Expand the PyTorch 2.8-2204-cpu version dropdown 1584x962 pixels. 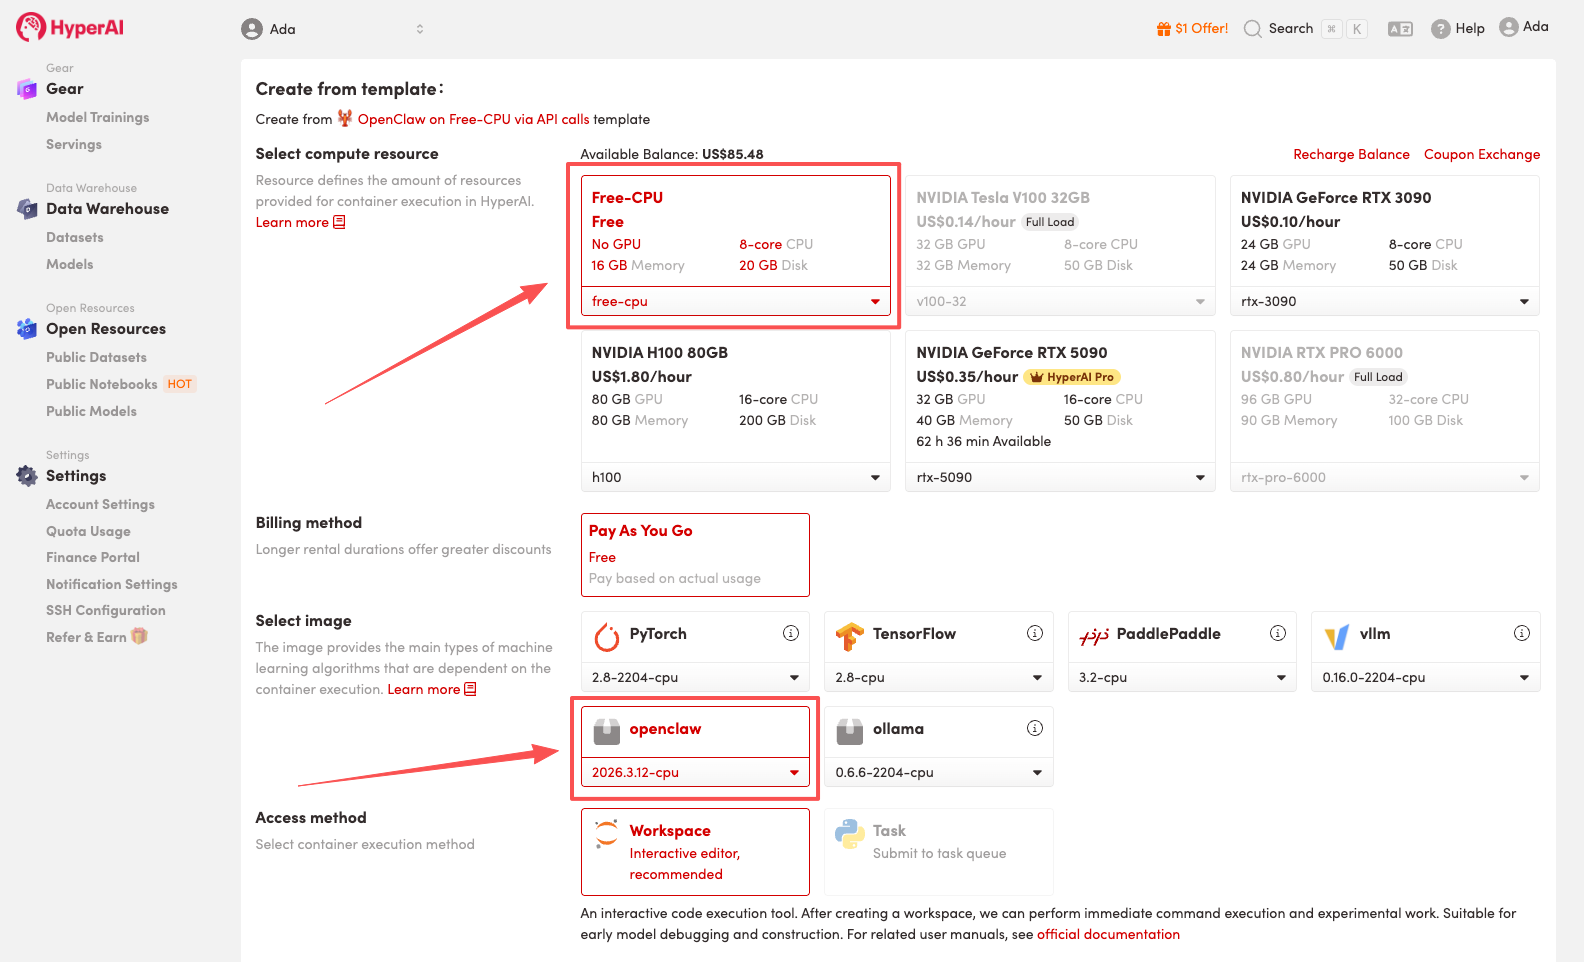[x=695, y=677]
